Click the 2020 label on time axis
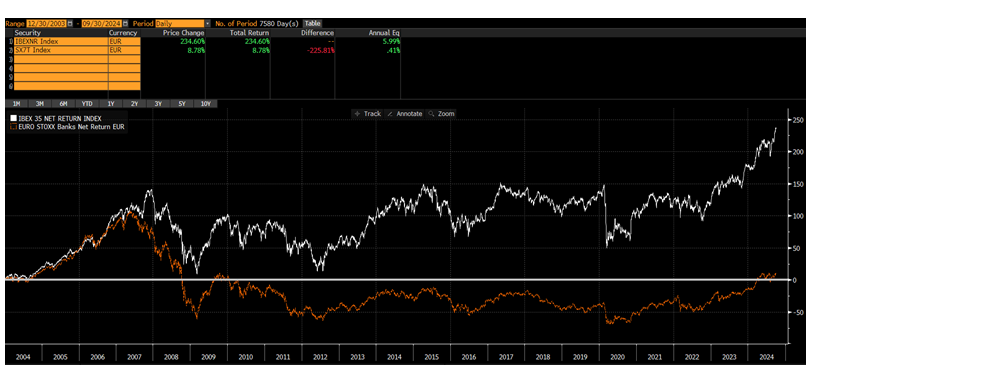The image size is (991, 386). click(x=618, y=356)
